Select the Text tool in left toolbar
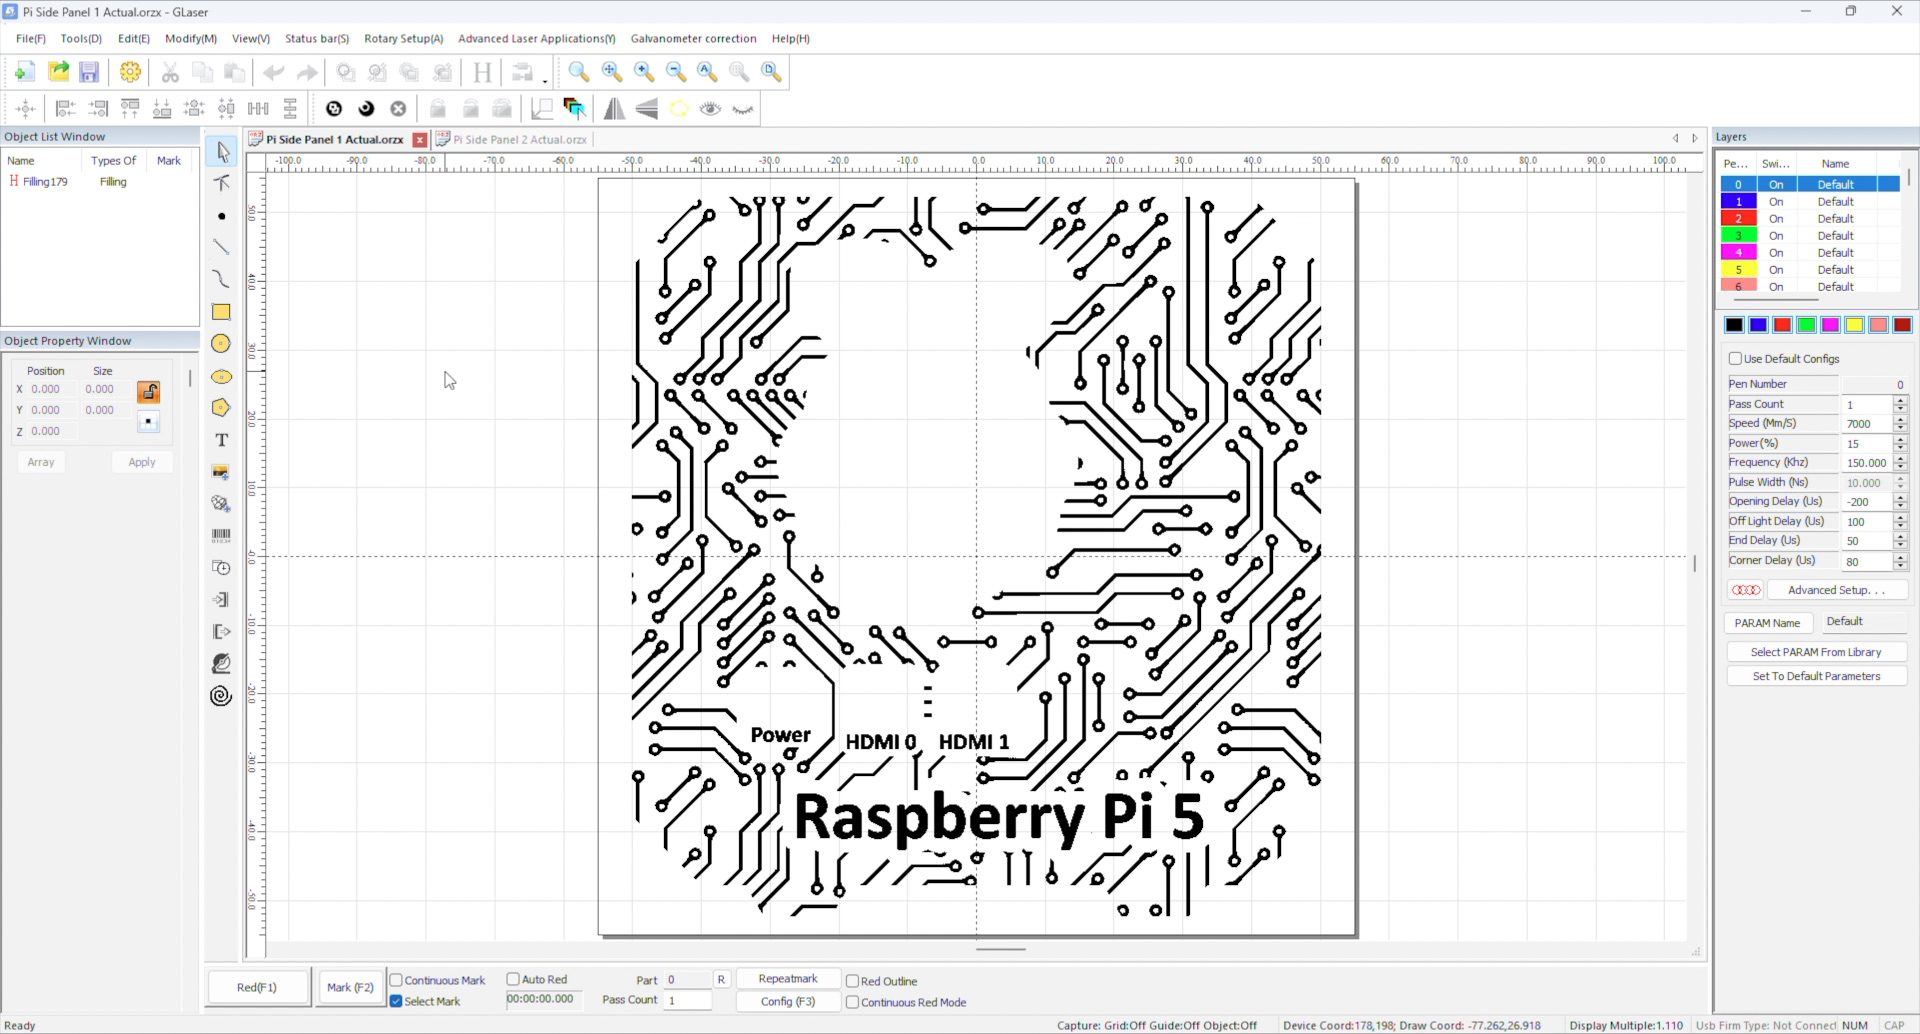Screen dimensions: 1920x1034 tap(221, 440)
